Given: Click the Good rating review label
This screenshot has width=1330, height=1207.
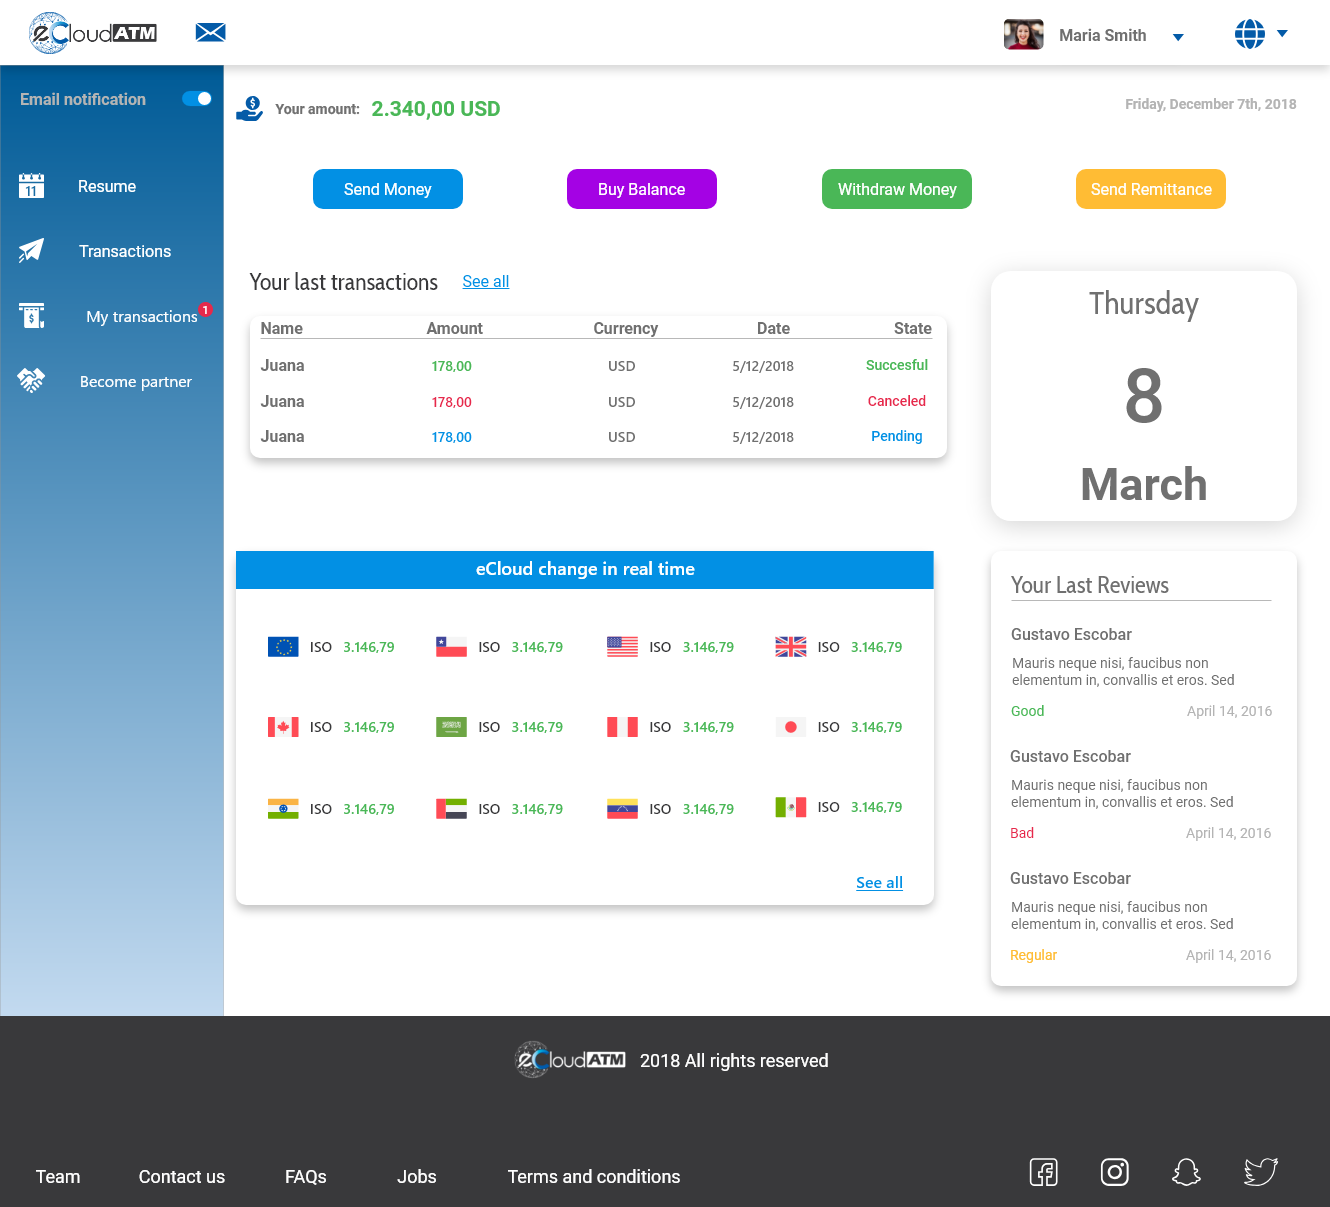Looking at the screenshot, I should [1027, 711].
